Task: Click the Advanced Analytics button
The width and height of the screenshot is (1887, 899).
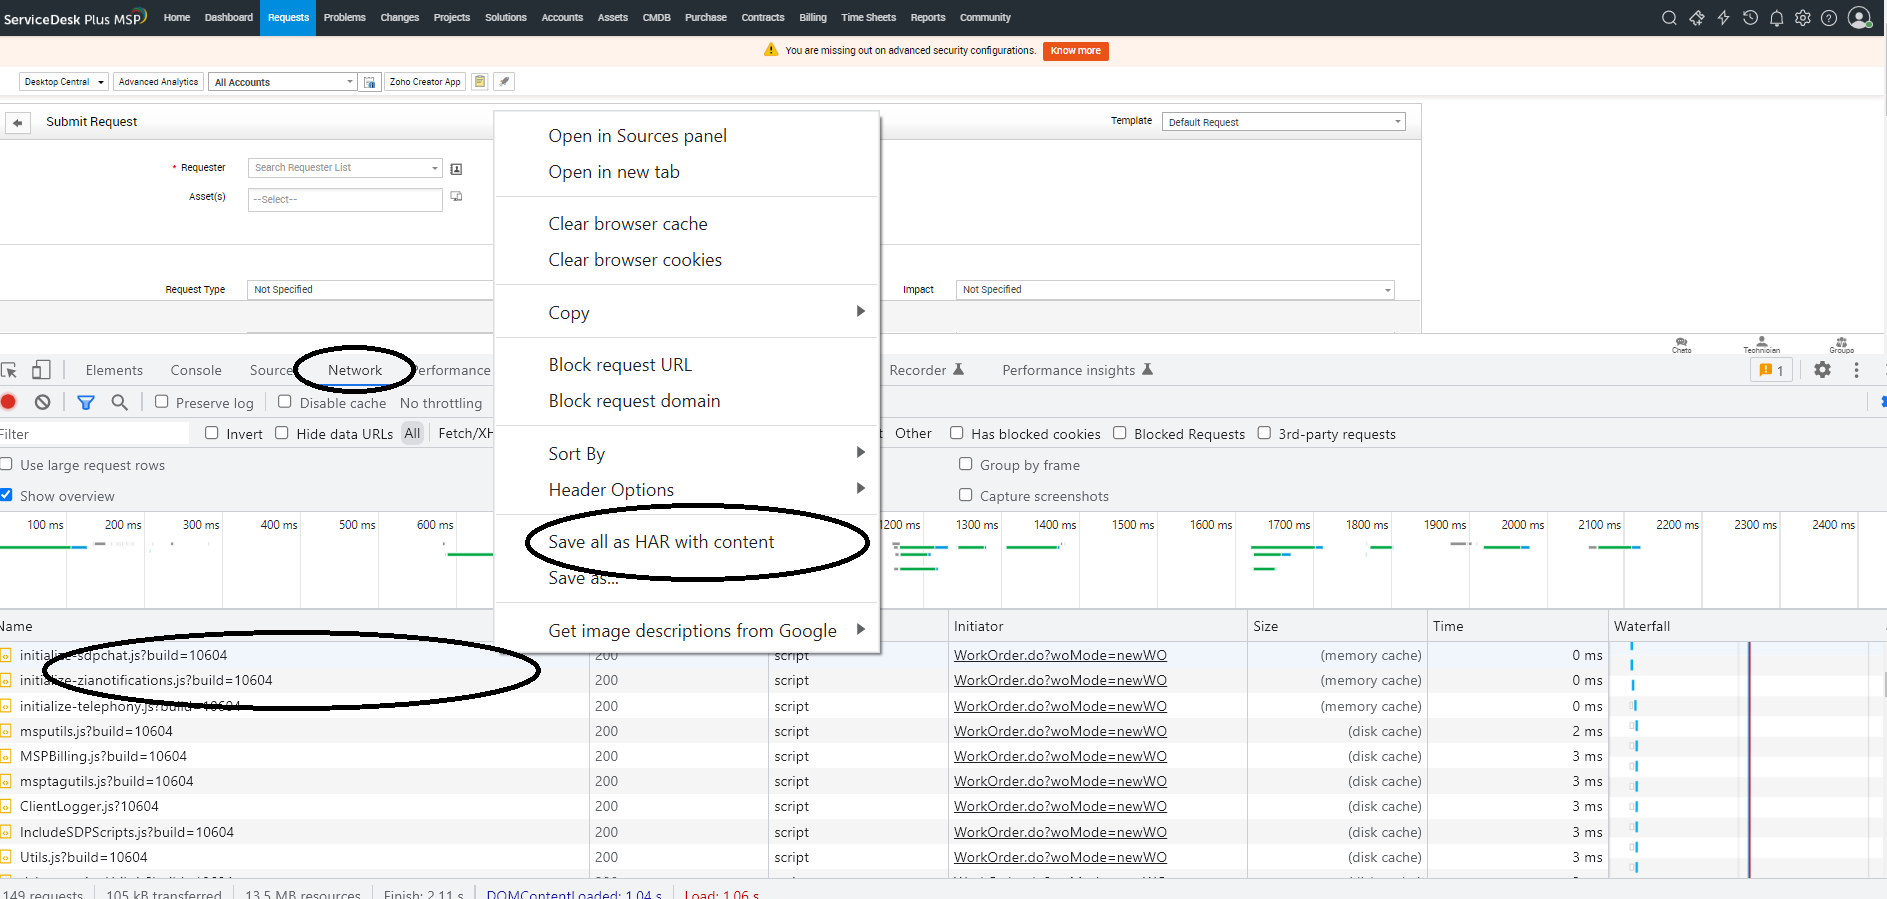Action: [158, 82]
